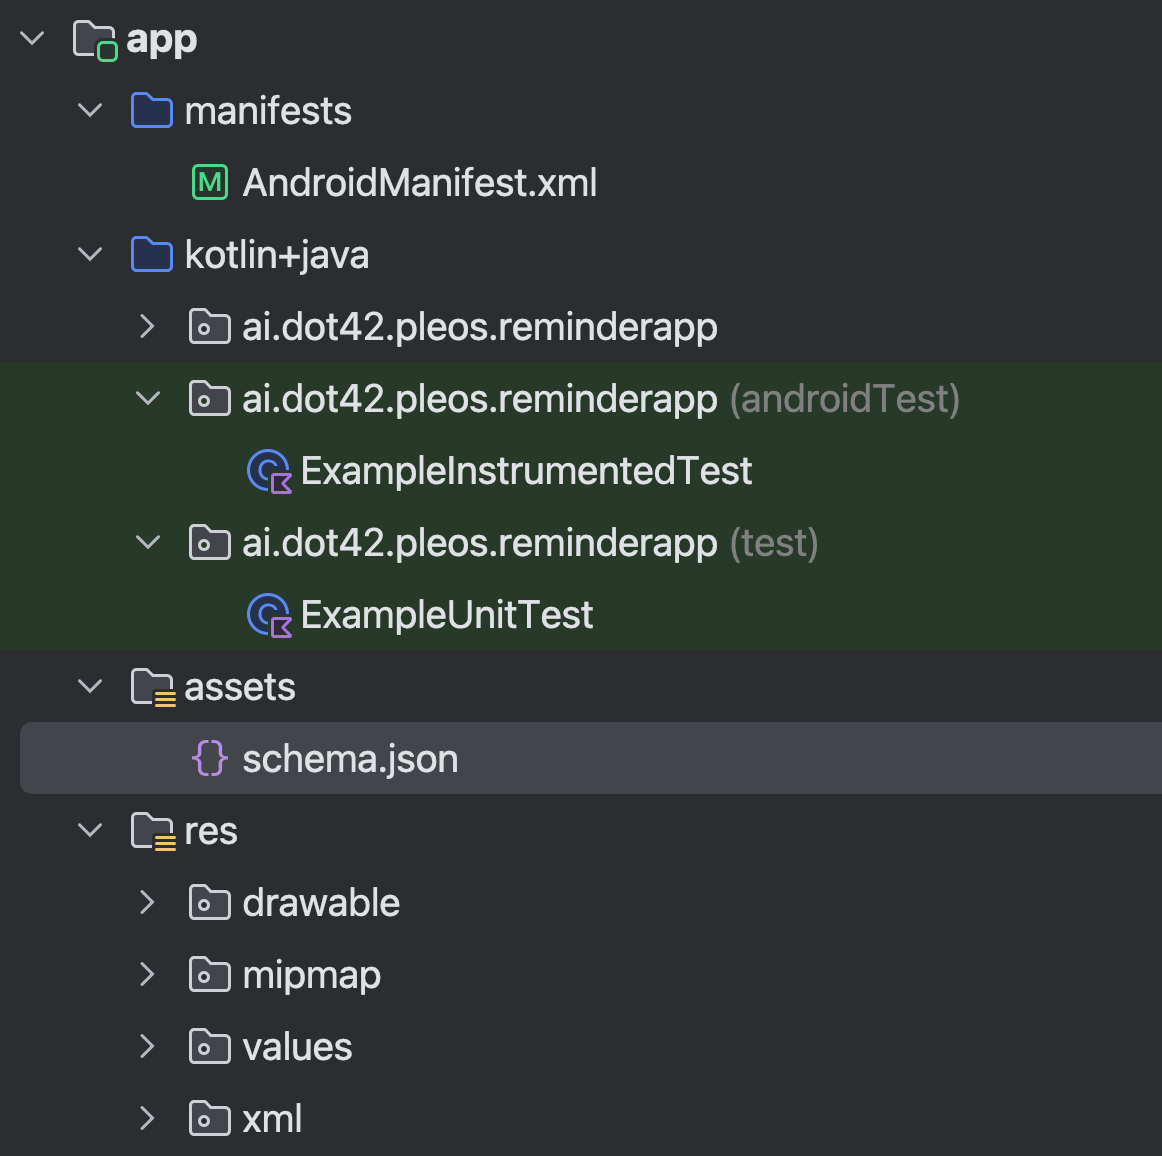Collapse the kotlin+java folder
Screen dimensions: 1162x1156
point(89,254)
